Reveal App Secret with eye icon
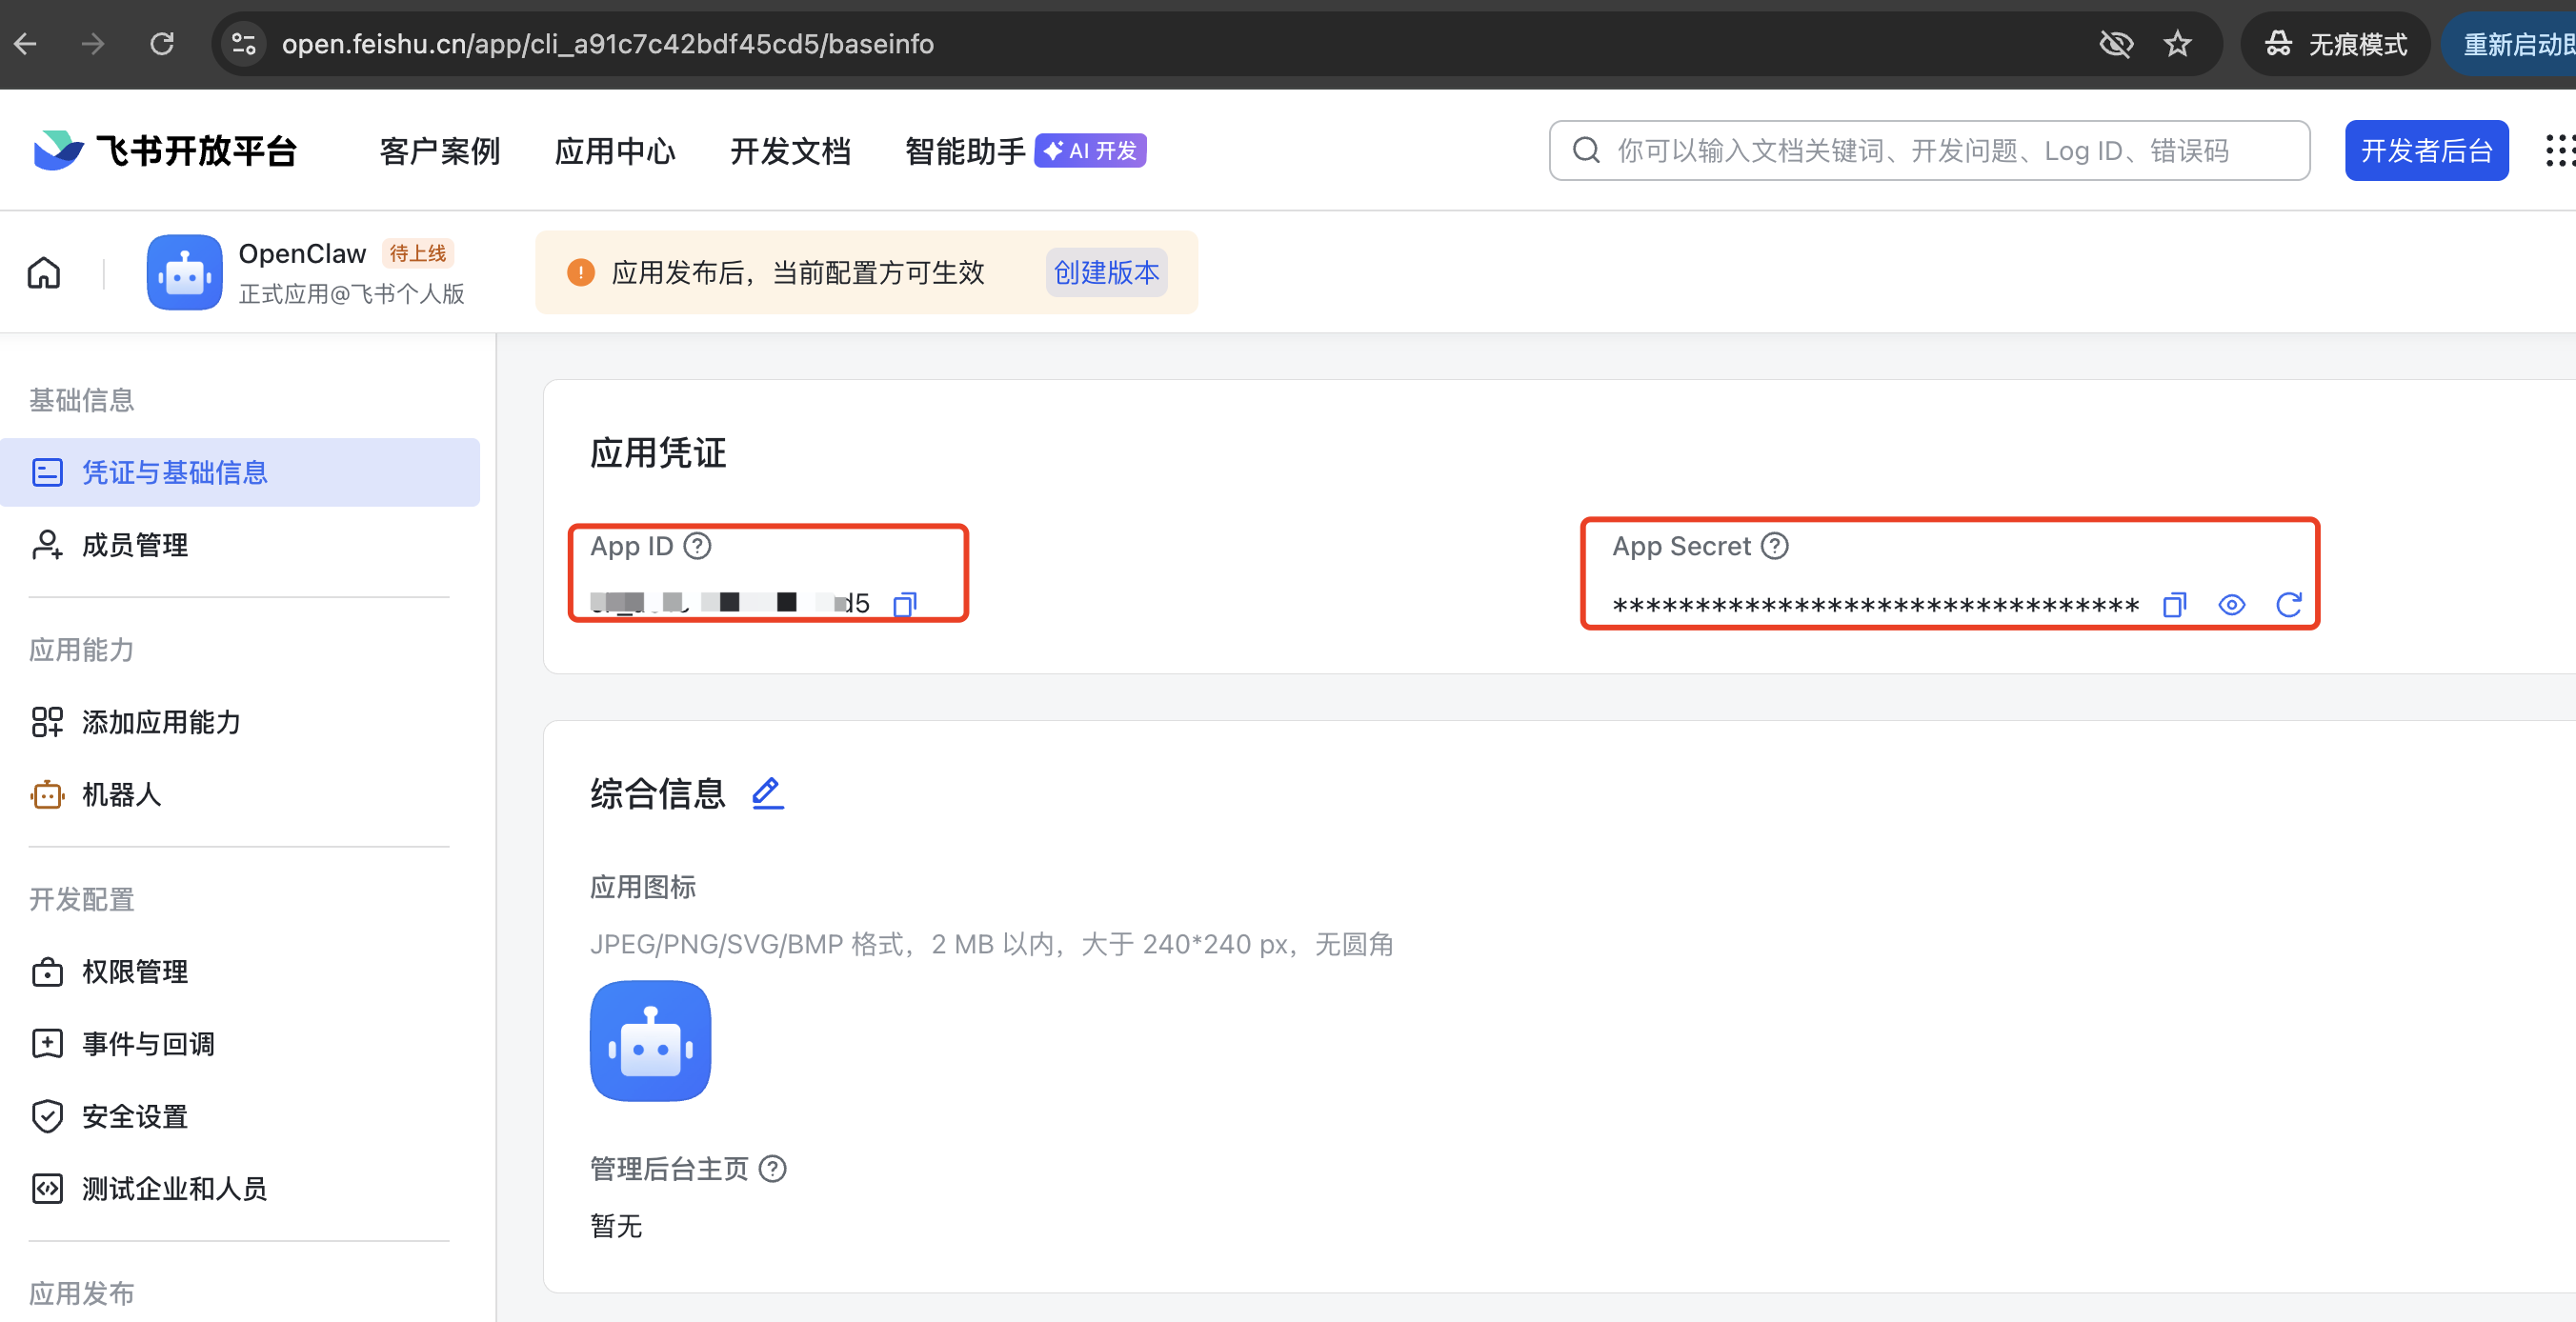This screenshot has width=2576, height=1322. click(x=2231, y=605)
